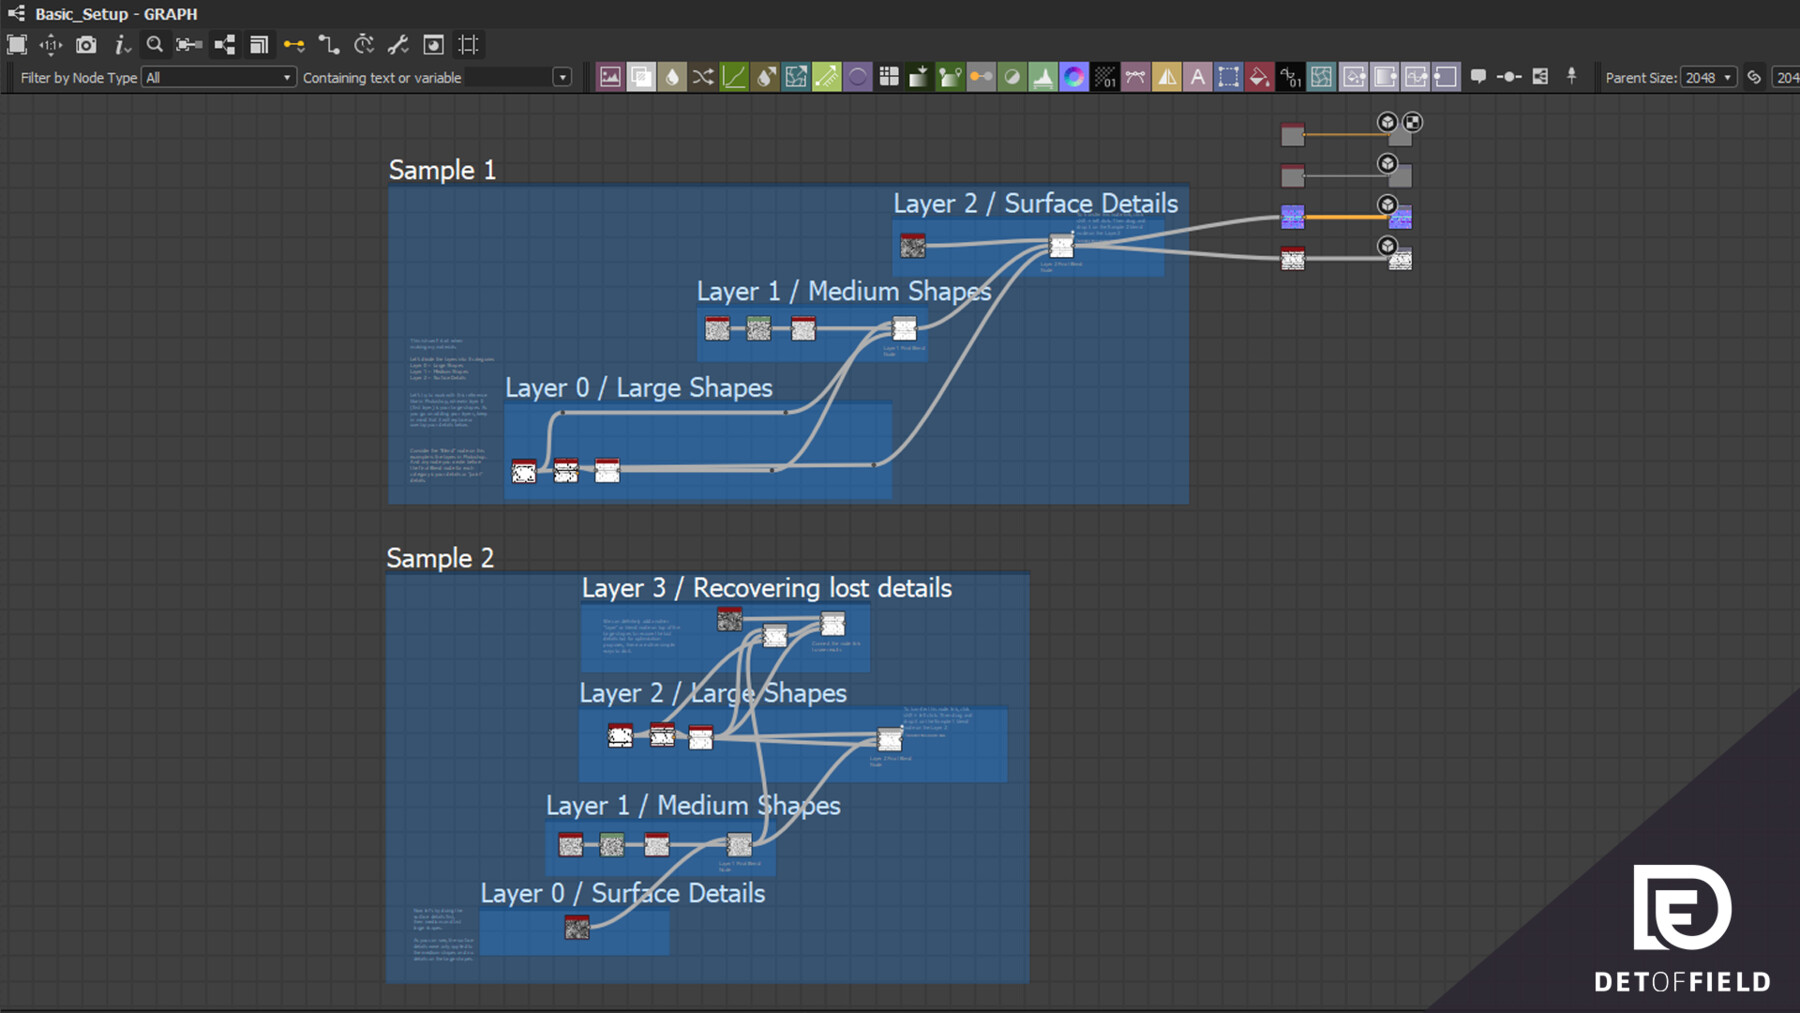Toggle linked Parent Size dimensions chain icon

point(1754,77)
